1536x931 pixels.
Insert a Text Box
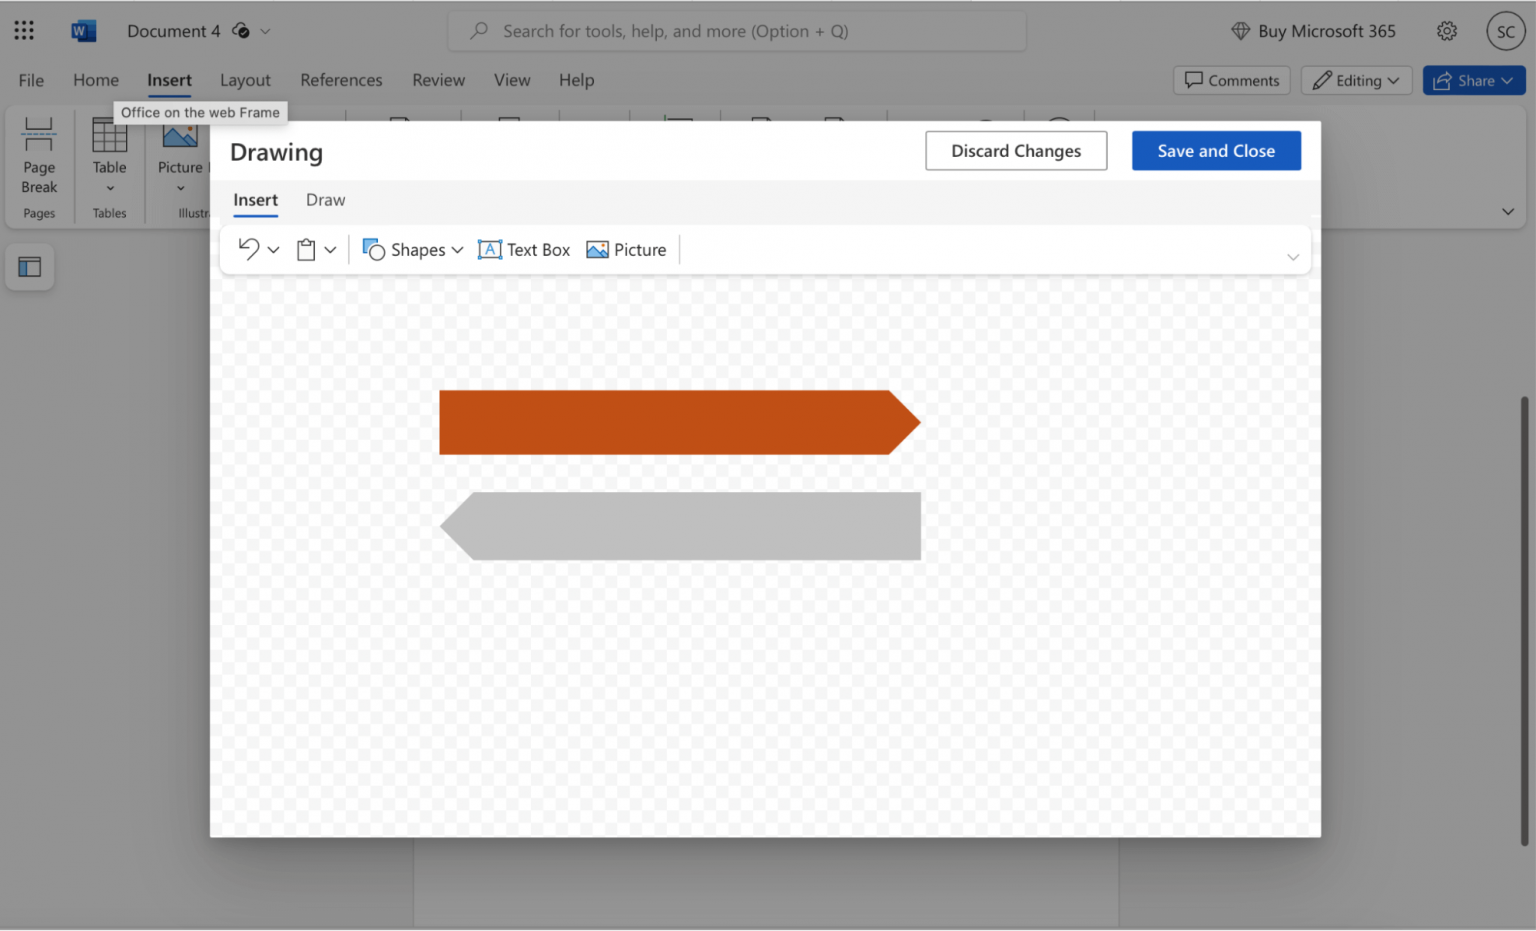click(524, 250)
